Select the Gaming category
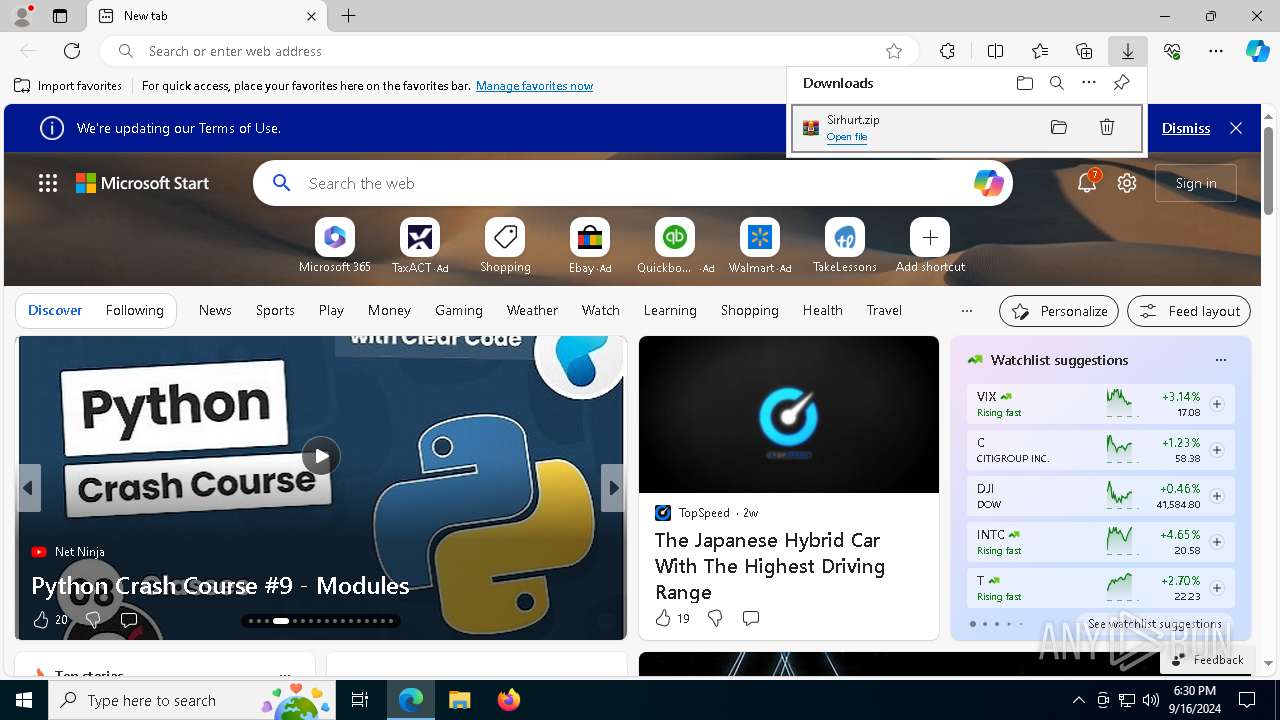The width and height of the screenshot is (1280, 720). tap(459, 311)
